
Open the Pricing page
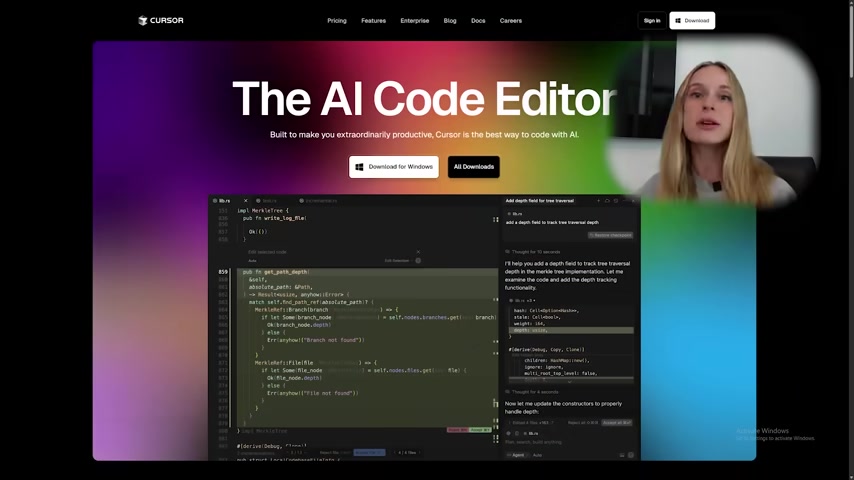[337, 21]
